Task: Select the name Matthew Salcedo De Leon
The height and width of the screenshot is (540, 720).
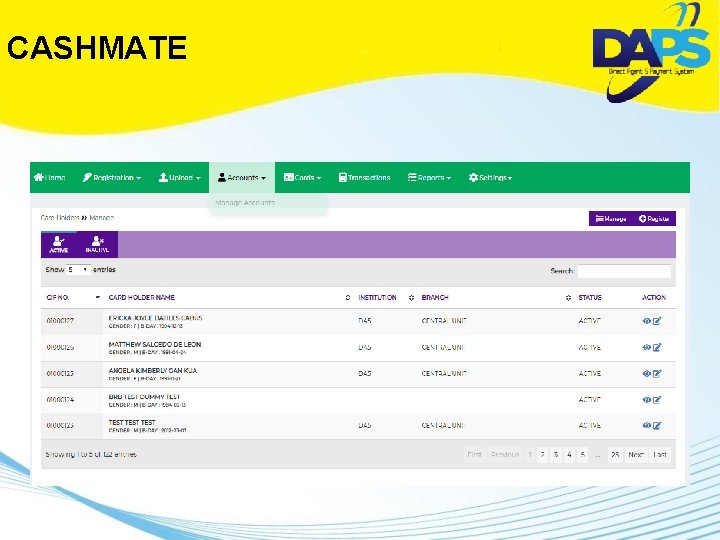Action: [x=155, y=344]
